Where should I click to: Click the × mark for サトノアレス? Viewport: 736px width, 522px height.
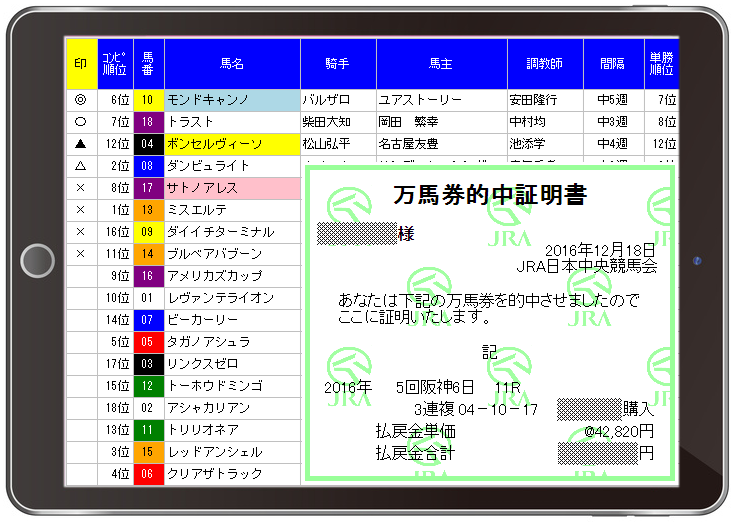click(x=81, y=188)
